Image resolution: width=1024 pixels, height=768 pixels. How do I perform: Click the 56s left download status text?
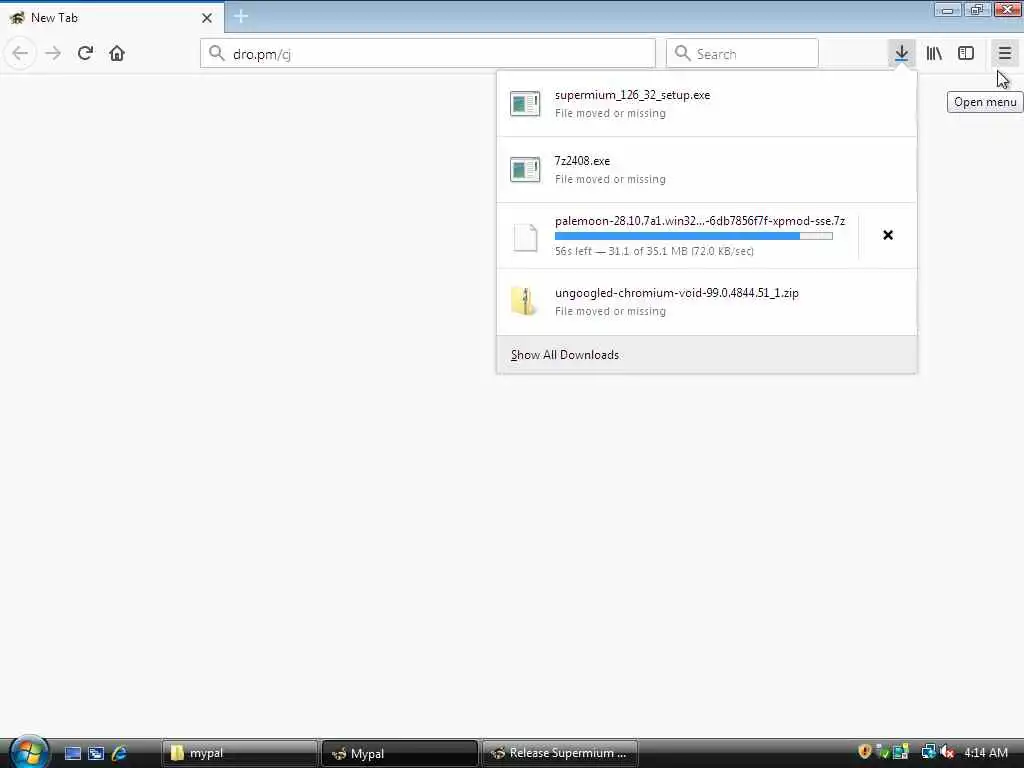[654, 251]
